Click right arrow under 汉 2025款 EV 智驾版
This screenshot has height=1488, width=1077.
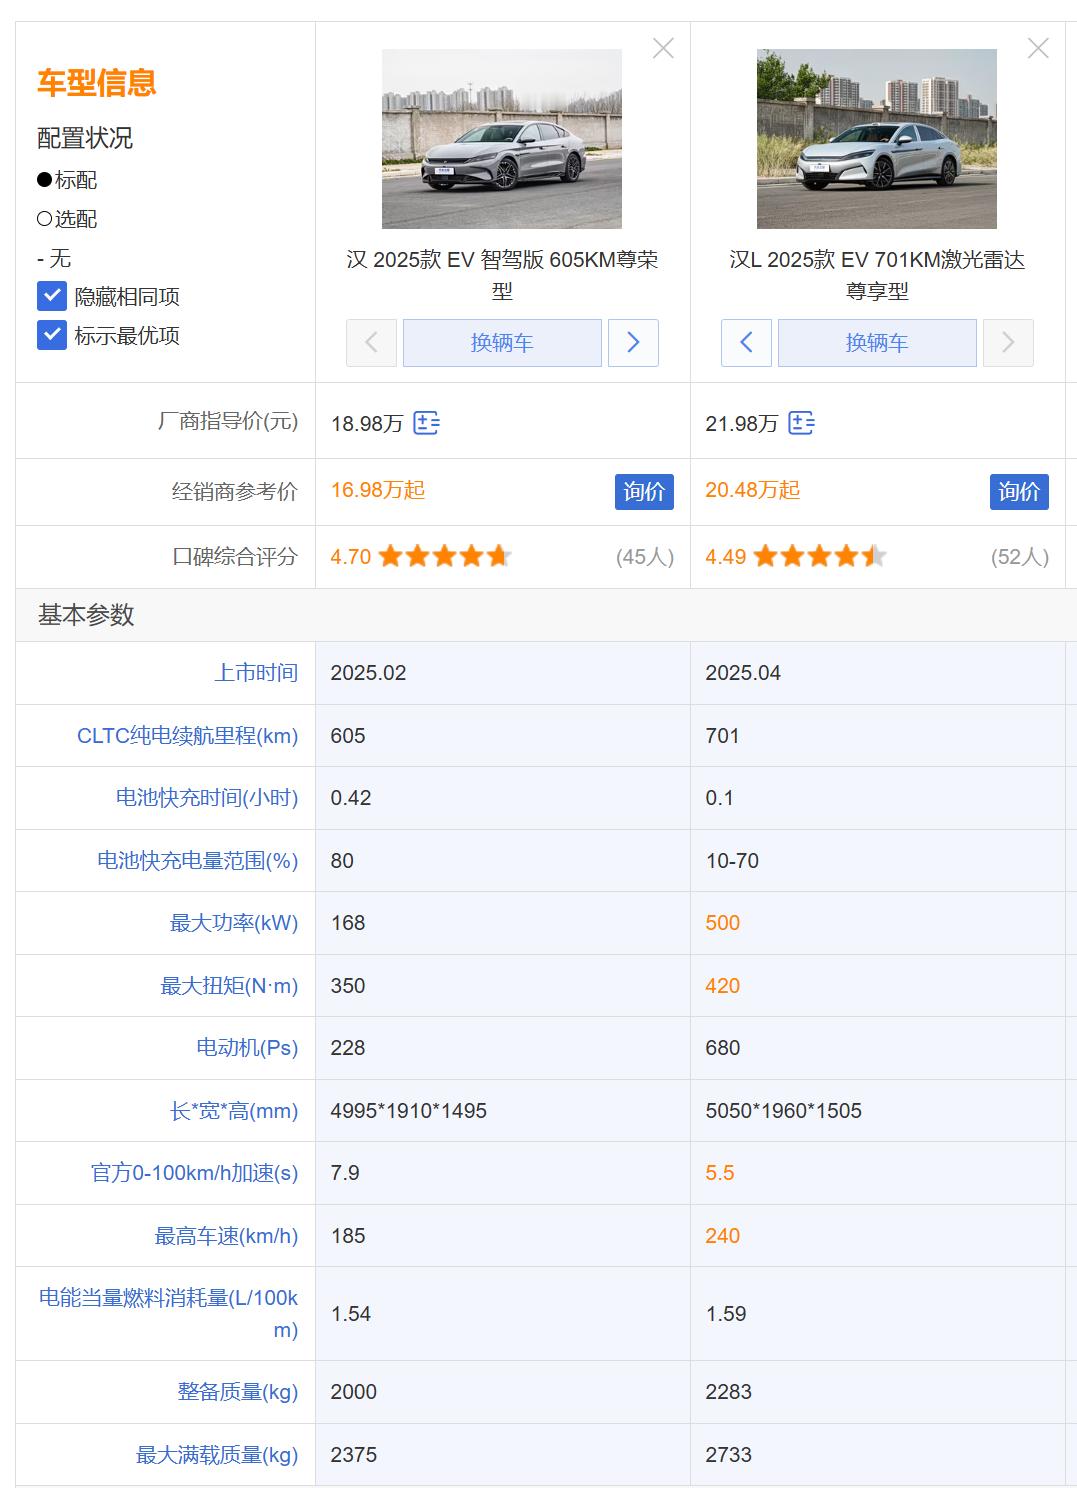point(633,343)
